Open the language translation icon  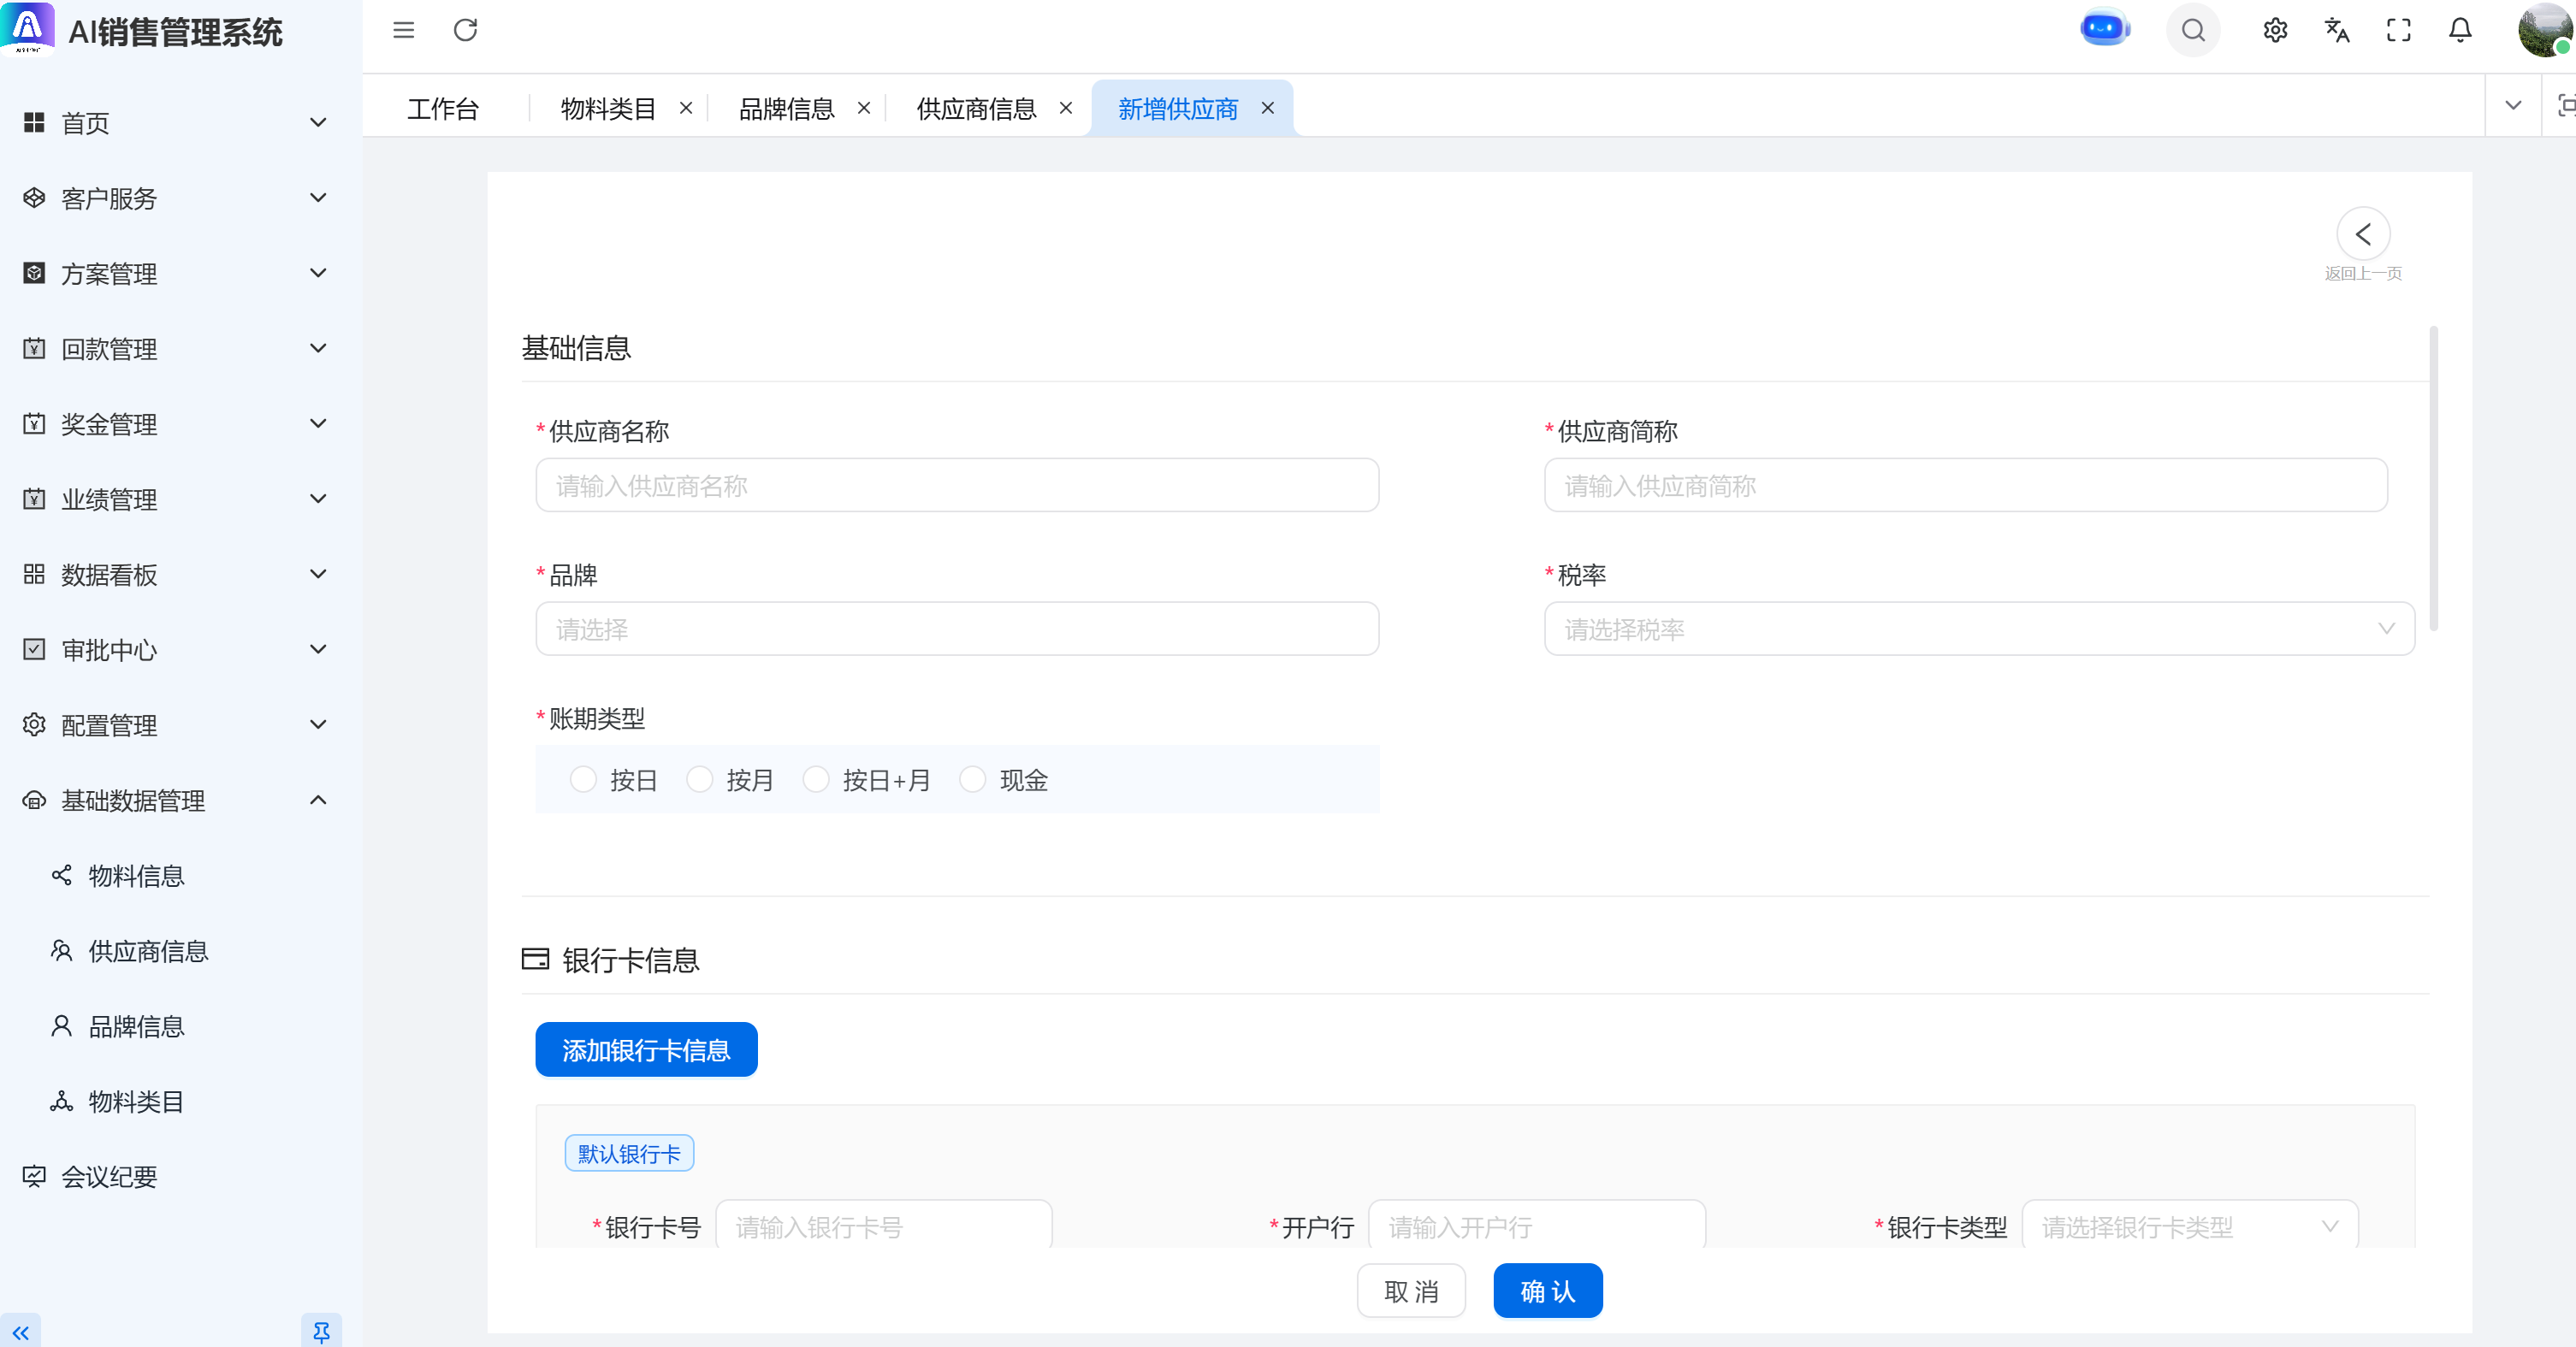click(2336, 30)
